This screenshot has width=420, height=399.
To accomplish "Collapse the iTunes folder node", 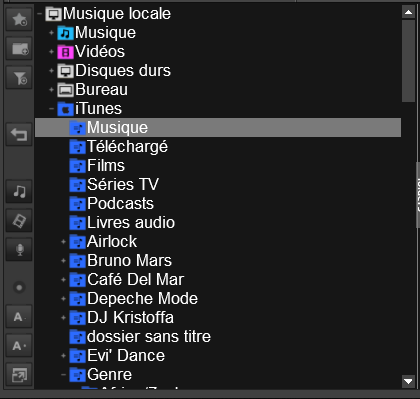I will click(x=51, y=109).
